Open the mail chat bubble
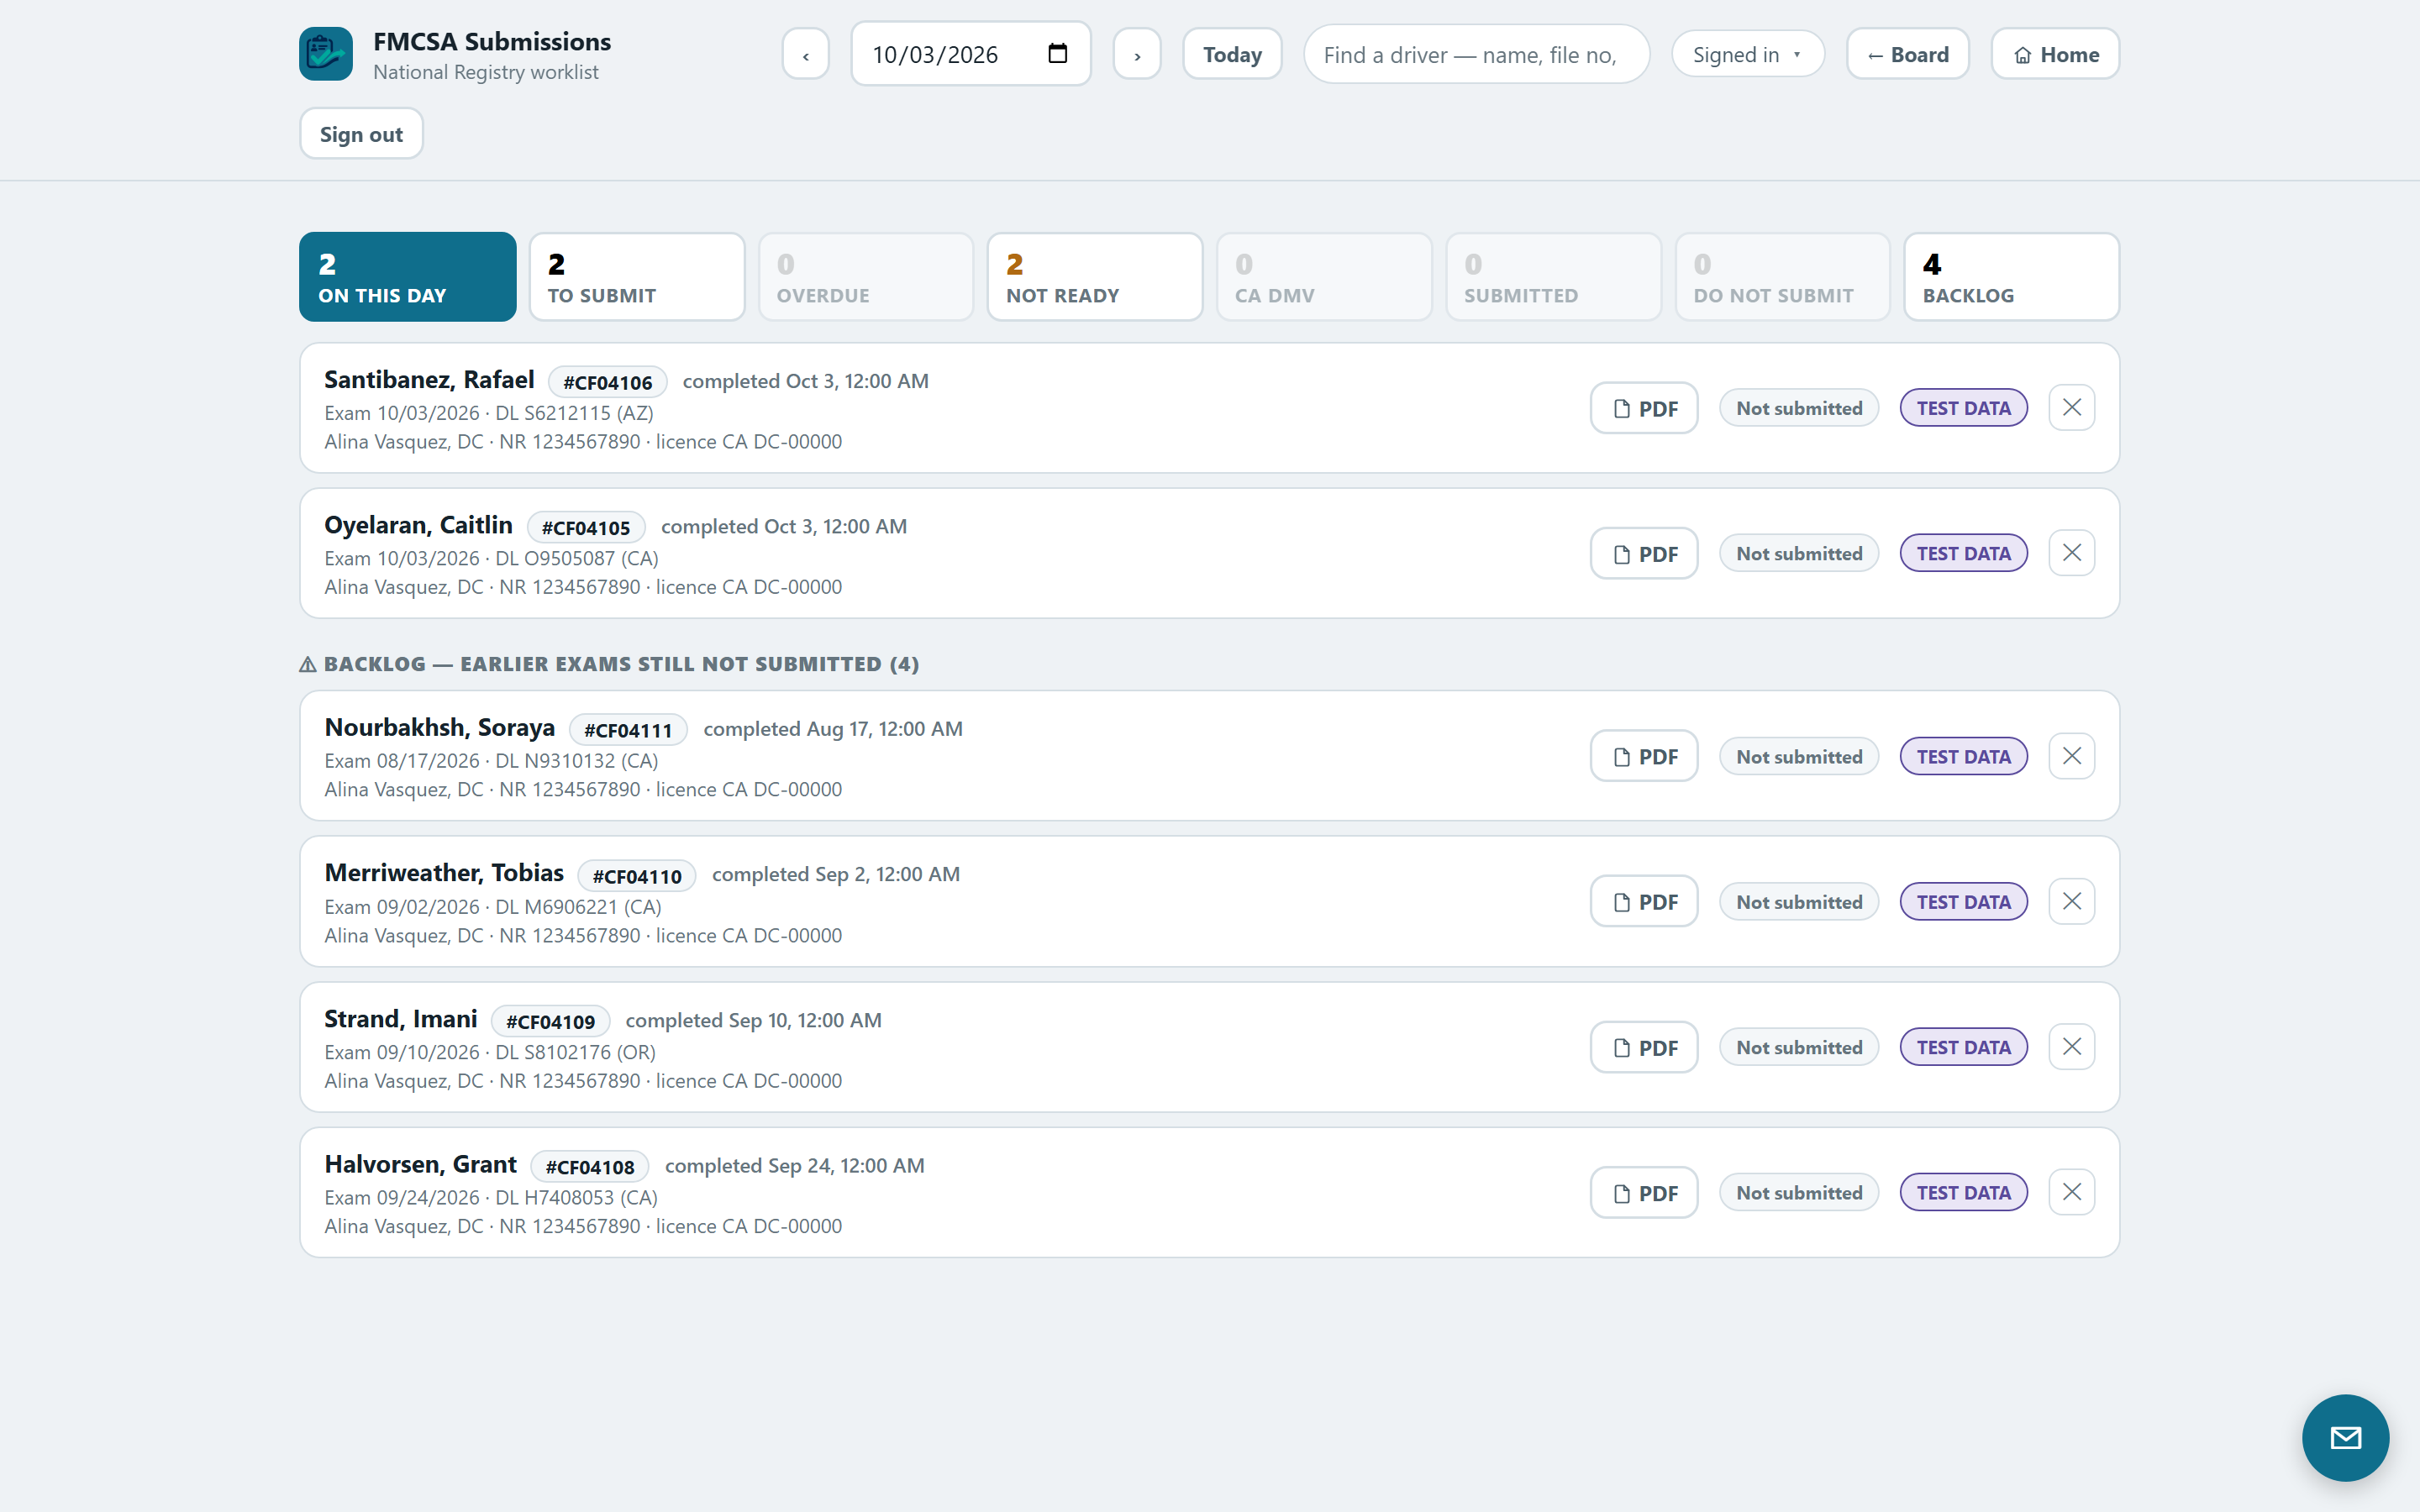Image resolution: width=2420 pixels, height=1512 pixels. 2345,1437
